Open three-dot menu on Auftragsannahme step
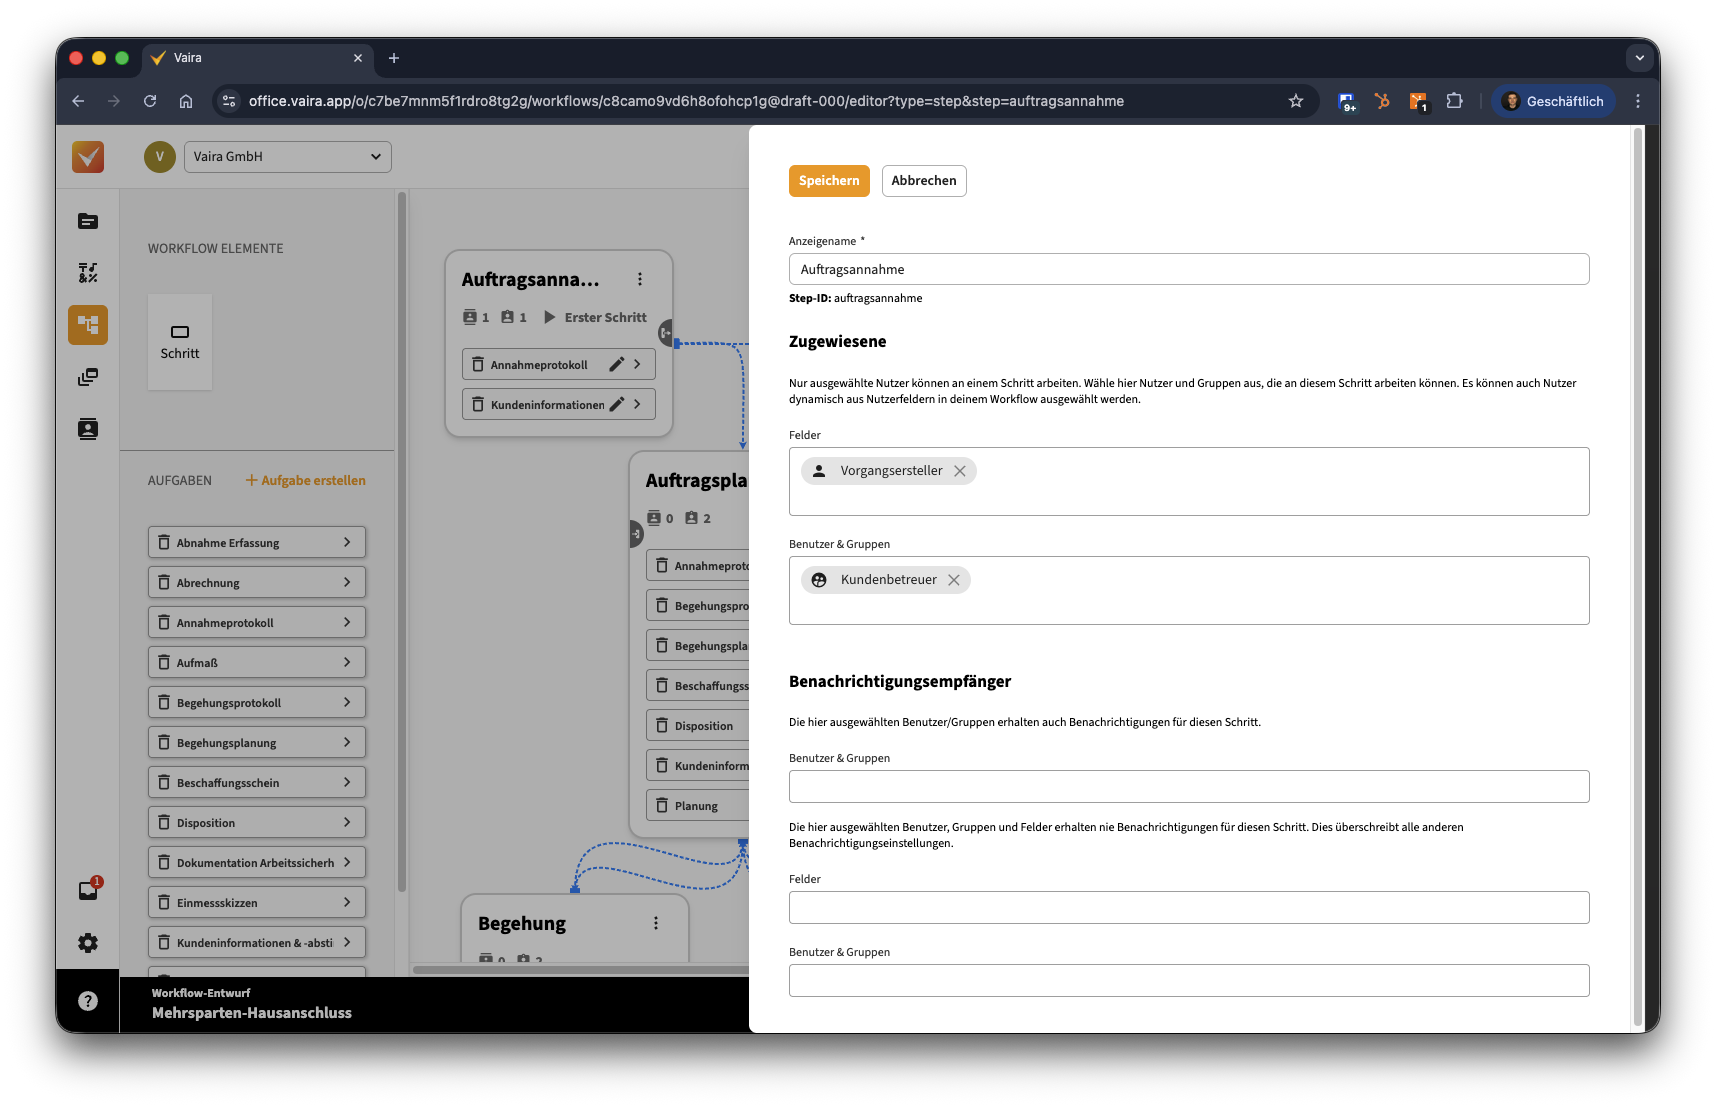 [x=640, y=280]
